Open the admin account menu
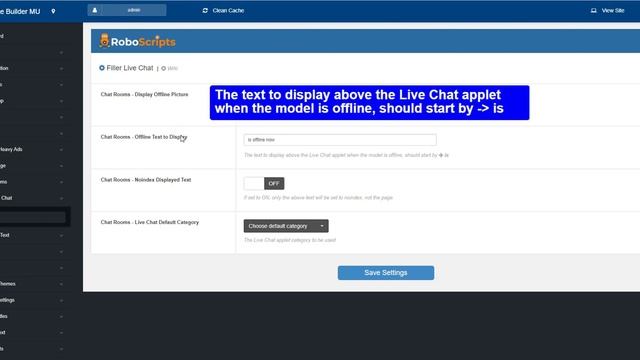640x360 pixels. tap(127, 10)
